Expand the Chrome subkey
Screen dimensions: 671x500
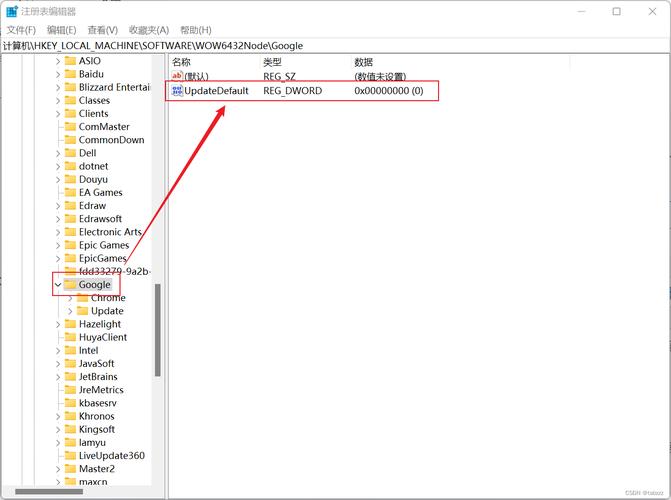click(70, 298)
